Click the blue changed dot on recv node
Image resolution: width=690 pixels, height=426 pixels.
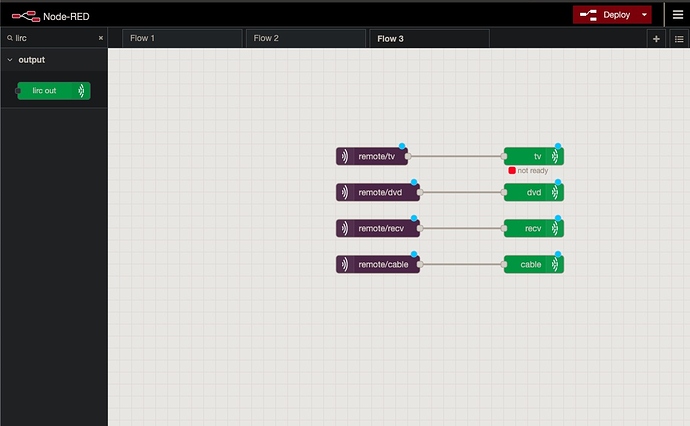[x=558, y=218]
